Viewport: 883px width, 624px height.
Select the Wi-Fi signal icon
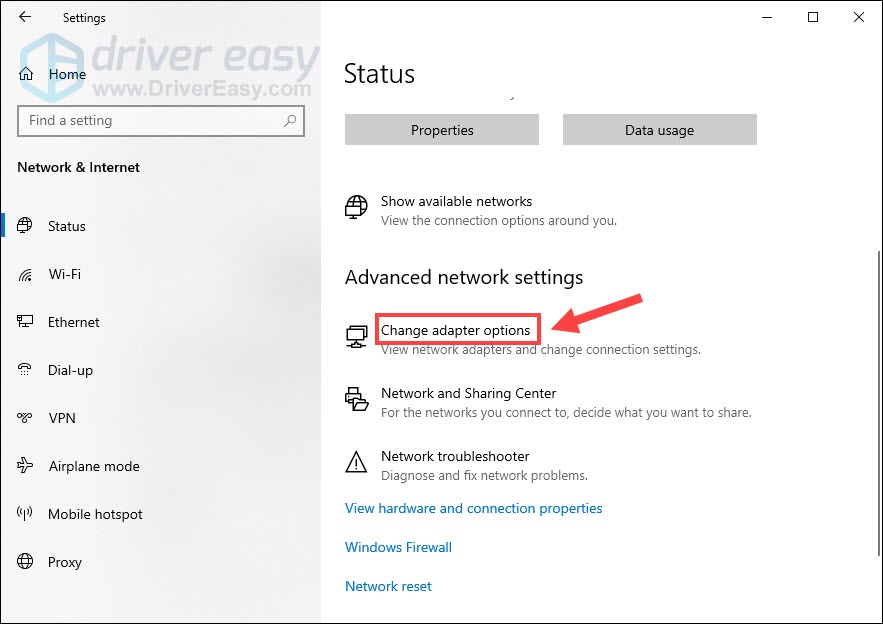(25, 275)
